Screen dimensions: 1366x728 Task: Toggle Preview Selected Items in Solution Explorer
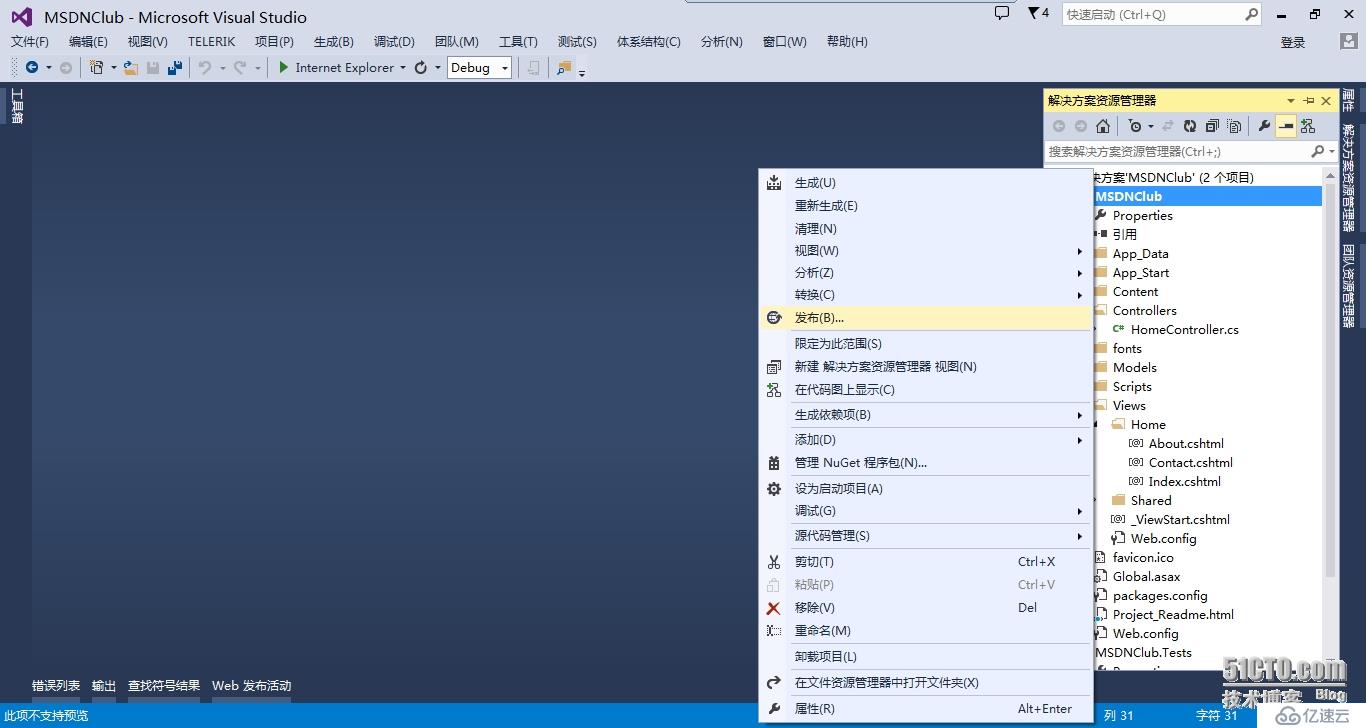[1286, 126]
